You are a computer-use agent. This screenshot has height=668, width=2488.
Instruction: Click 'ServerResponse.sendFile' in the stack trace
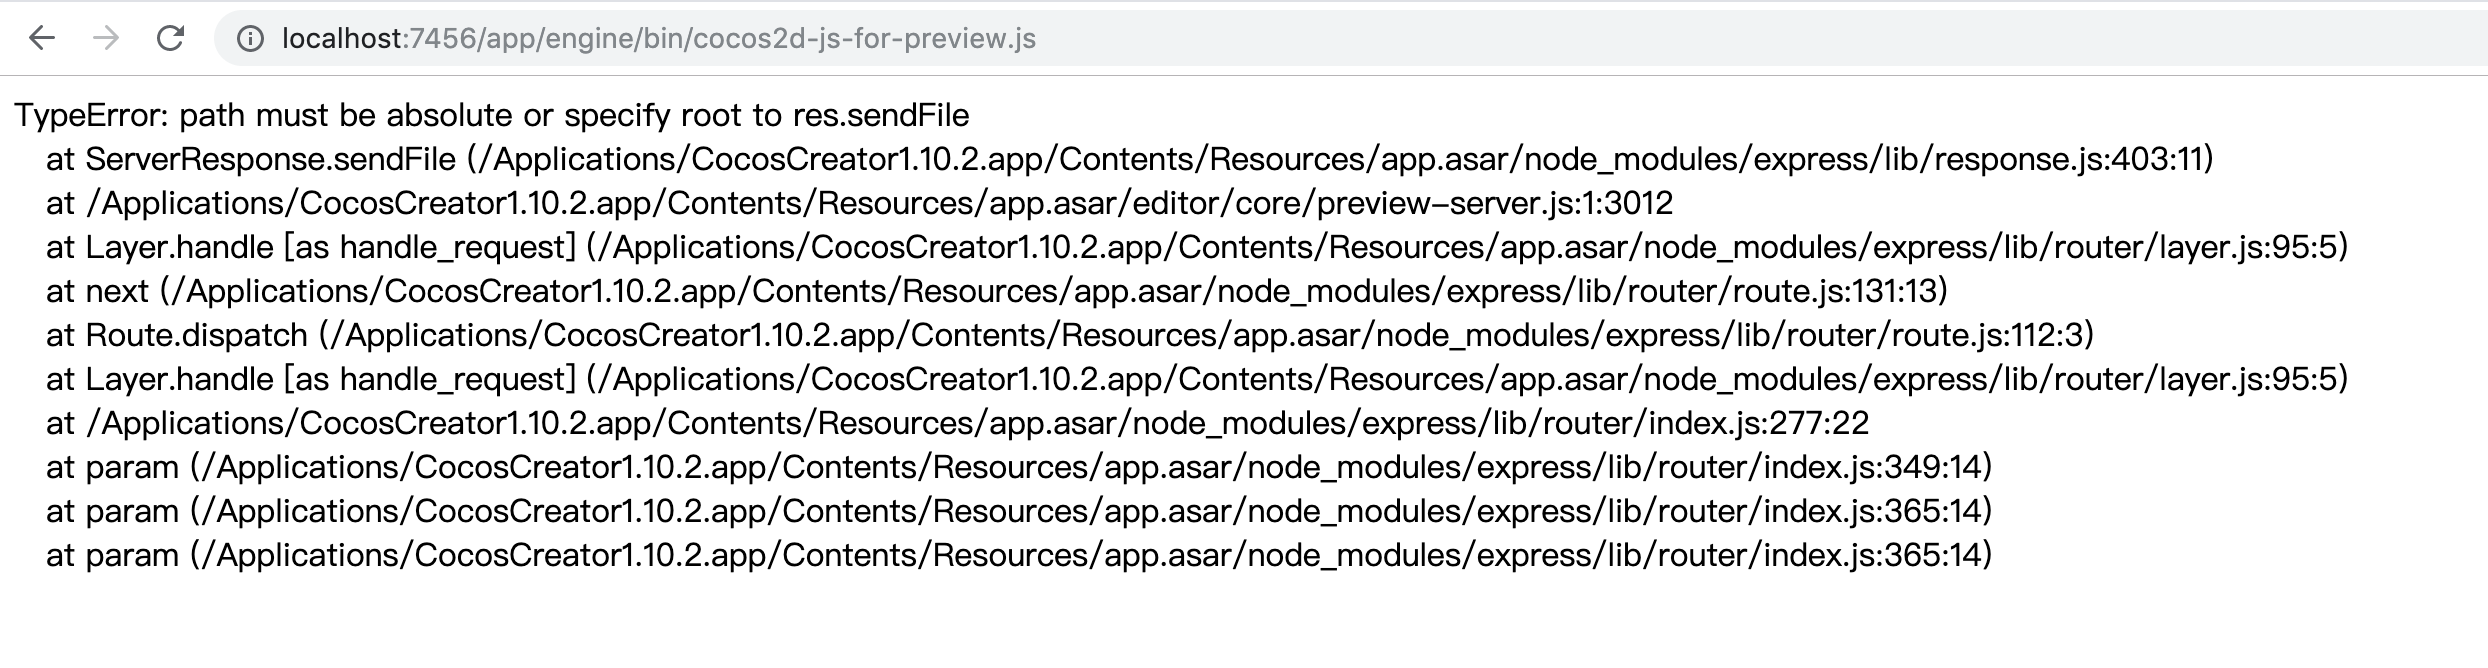click(271, 160)
